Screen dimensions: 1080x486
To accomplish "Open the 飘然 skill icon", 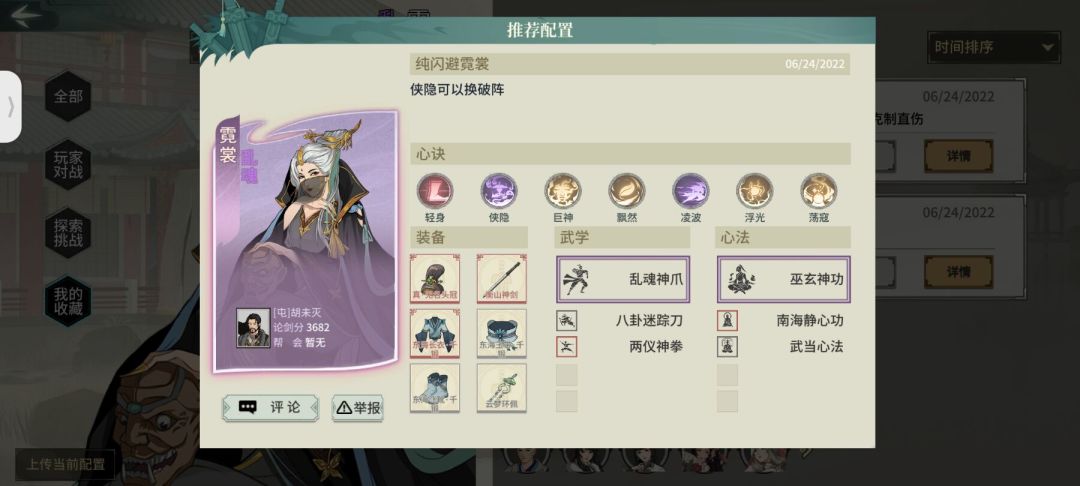I will (x=627, y=191).
